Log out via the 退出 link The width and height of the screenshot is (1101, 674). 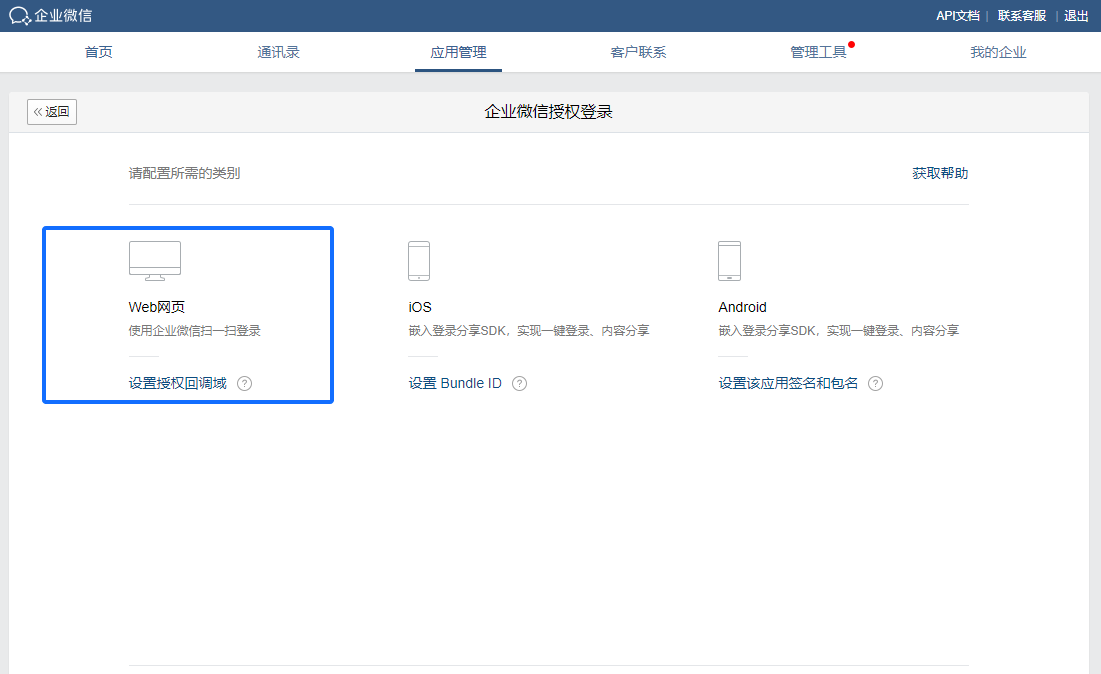click(1076, 15)
